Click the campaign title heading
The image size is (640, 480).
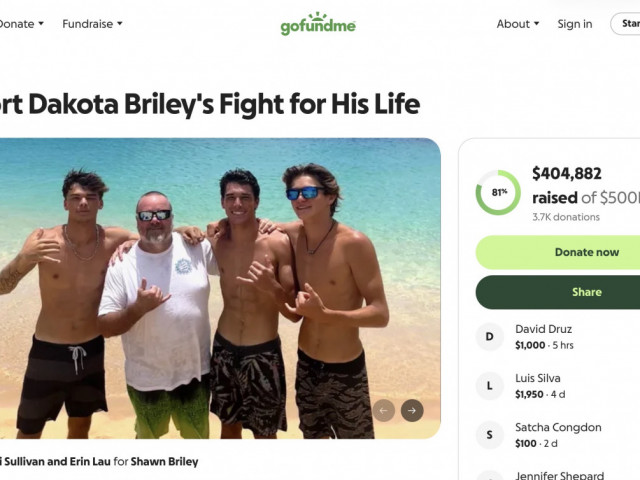[x=210, y=104]
